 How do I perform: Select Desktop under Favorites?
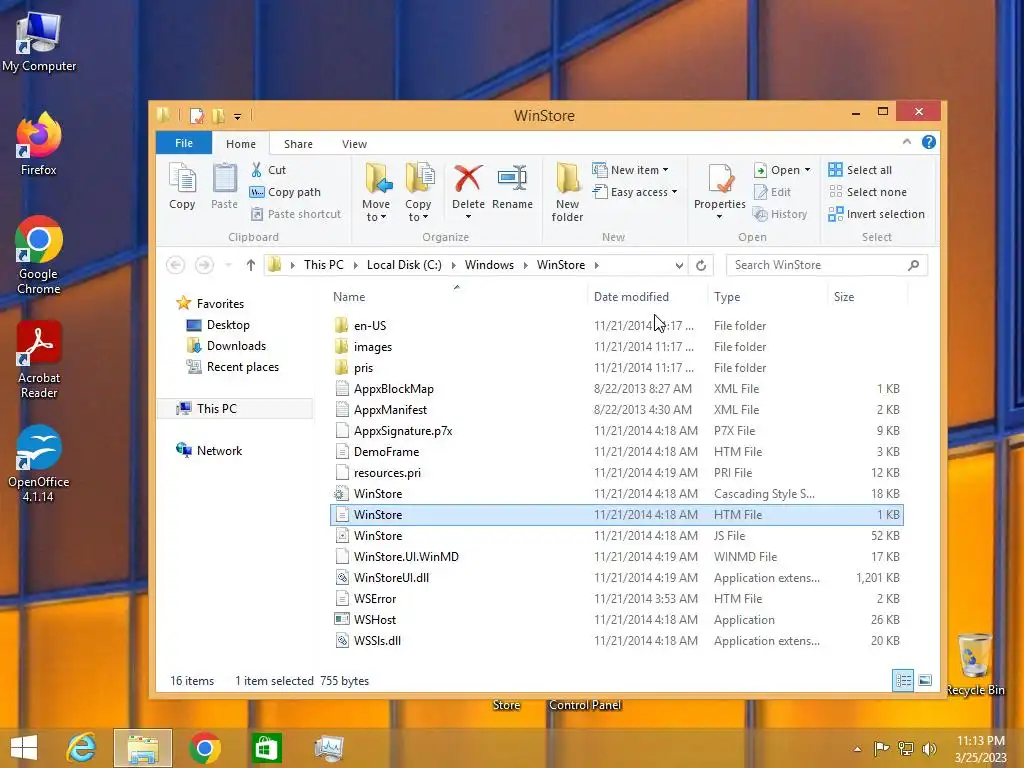click(x=227, y=325)
